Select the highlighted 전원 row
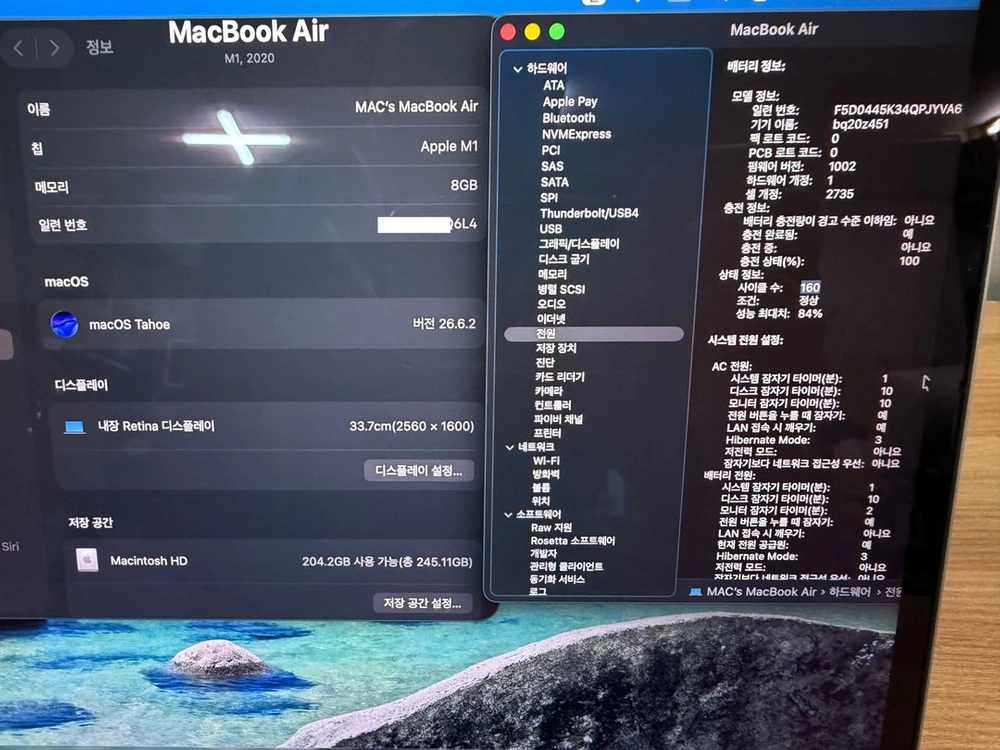This screenshot has height=750, width=1000. (x=594, y=334)
